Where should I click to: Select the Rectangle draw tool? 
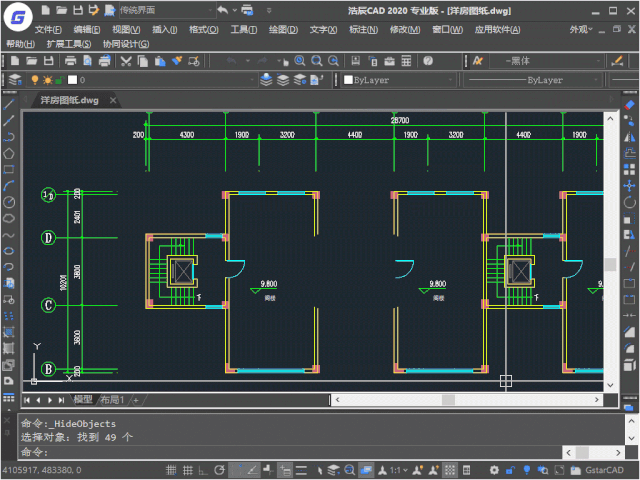(x=9, y=170)
